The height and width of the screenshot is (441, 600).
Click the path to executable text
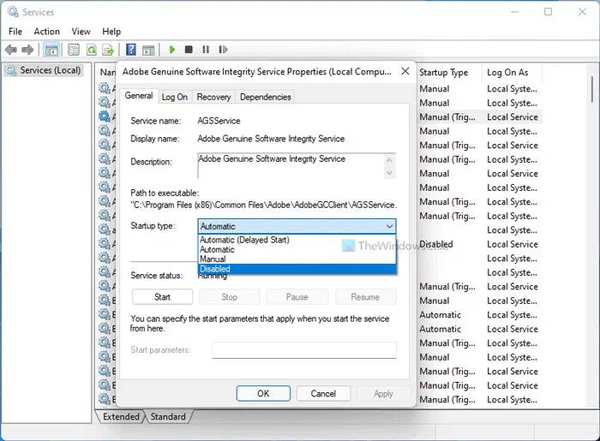click(264, 205)
